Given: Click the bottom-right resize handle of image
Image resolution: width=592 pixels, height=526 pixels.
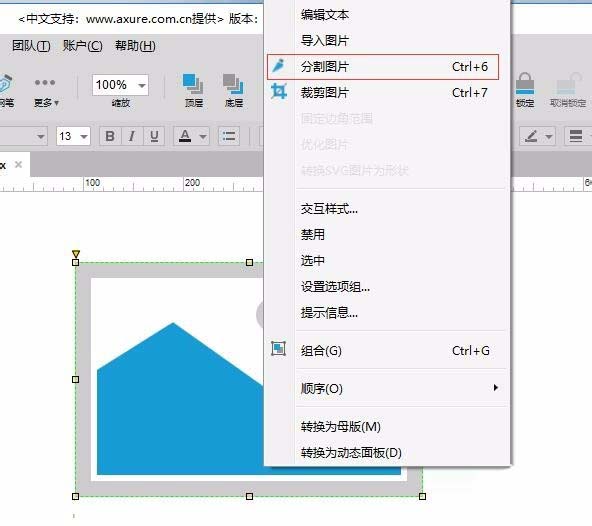Looking at the screenshot, I should coord(422,496).
